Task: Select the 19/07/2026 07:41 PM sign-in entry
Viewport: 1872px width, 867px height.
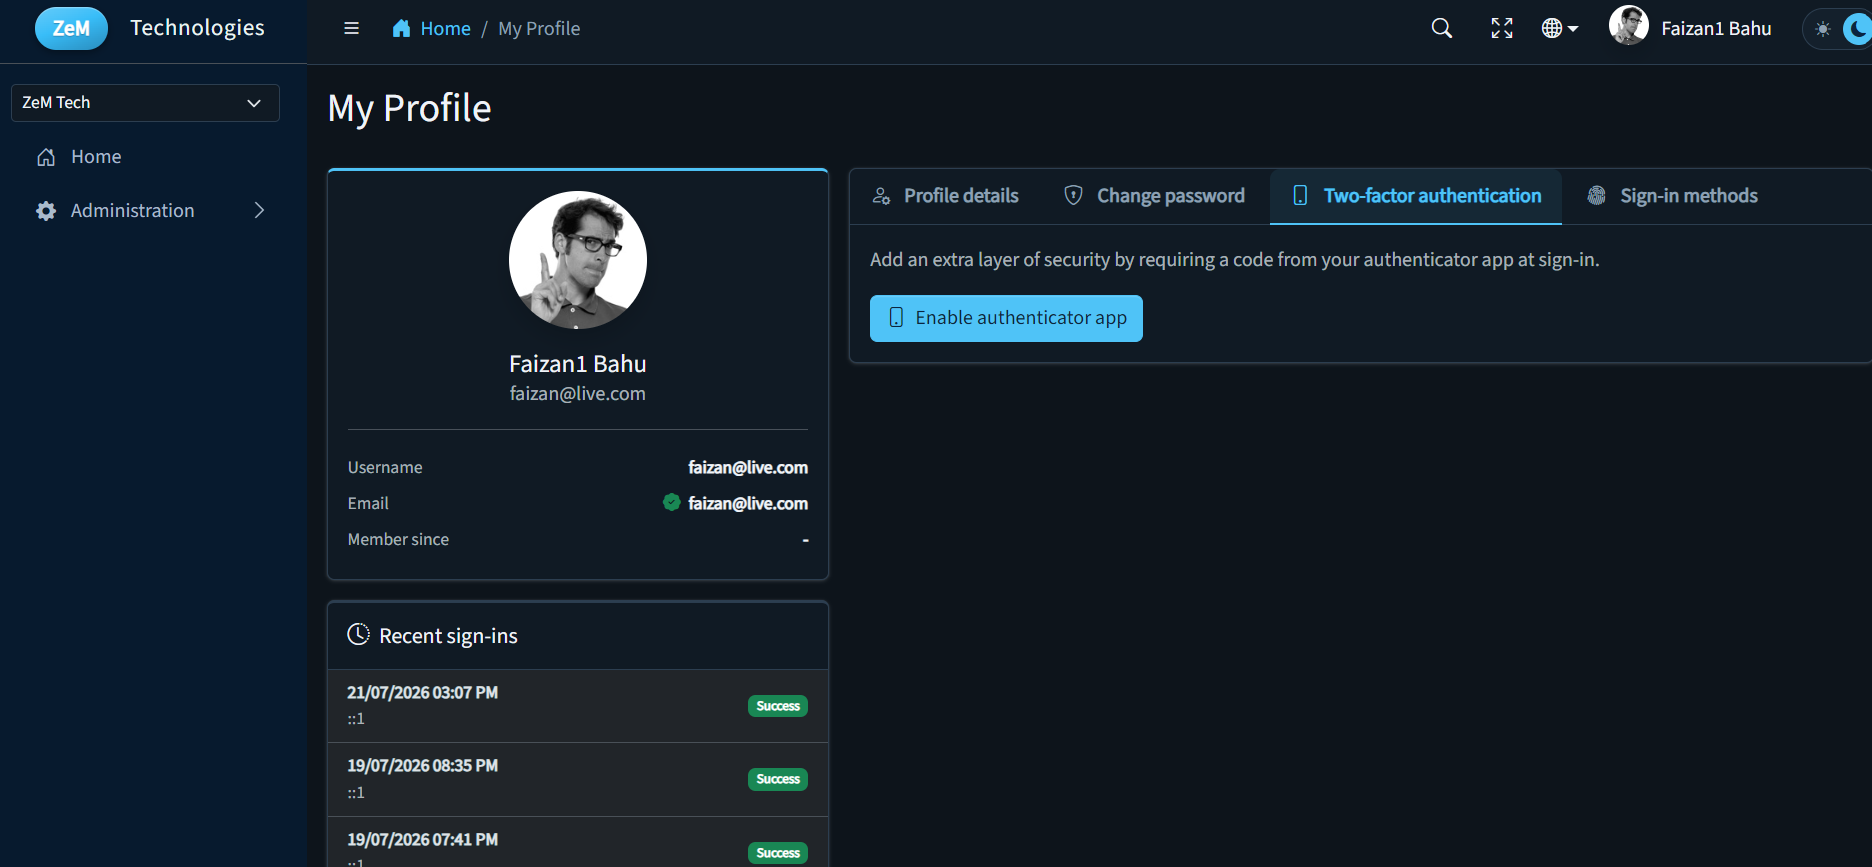Action: click(578, 842)
